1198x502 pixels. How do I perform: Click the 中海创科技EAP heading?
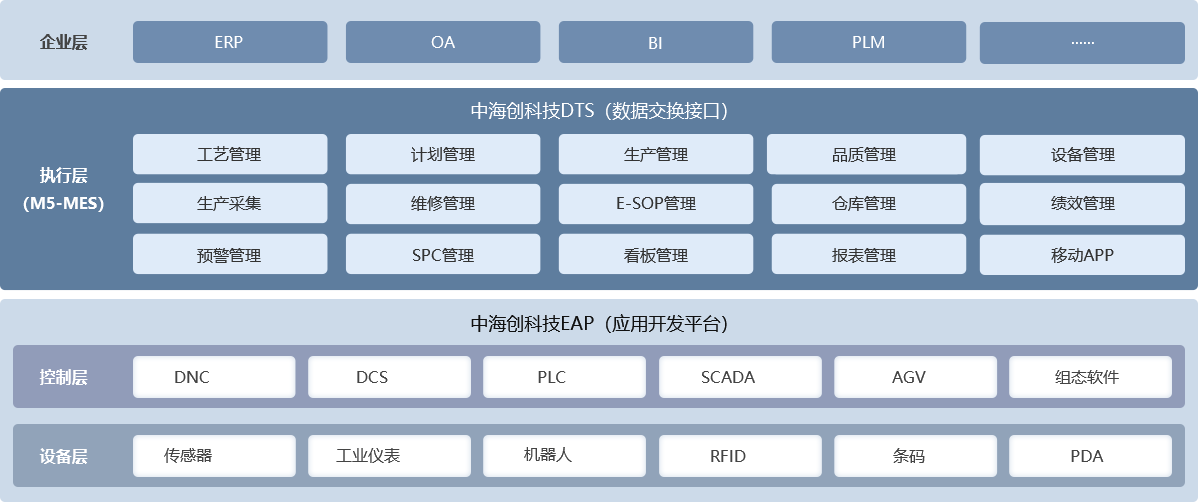[x=599, y=324]
